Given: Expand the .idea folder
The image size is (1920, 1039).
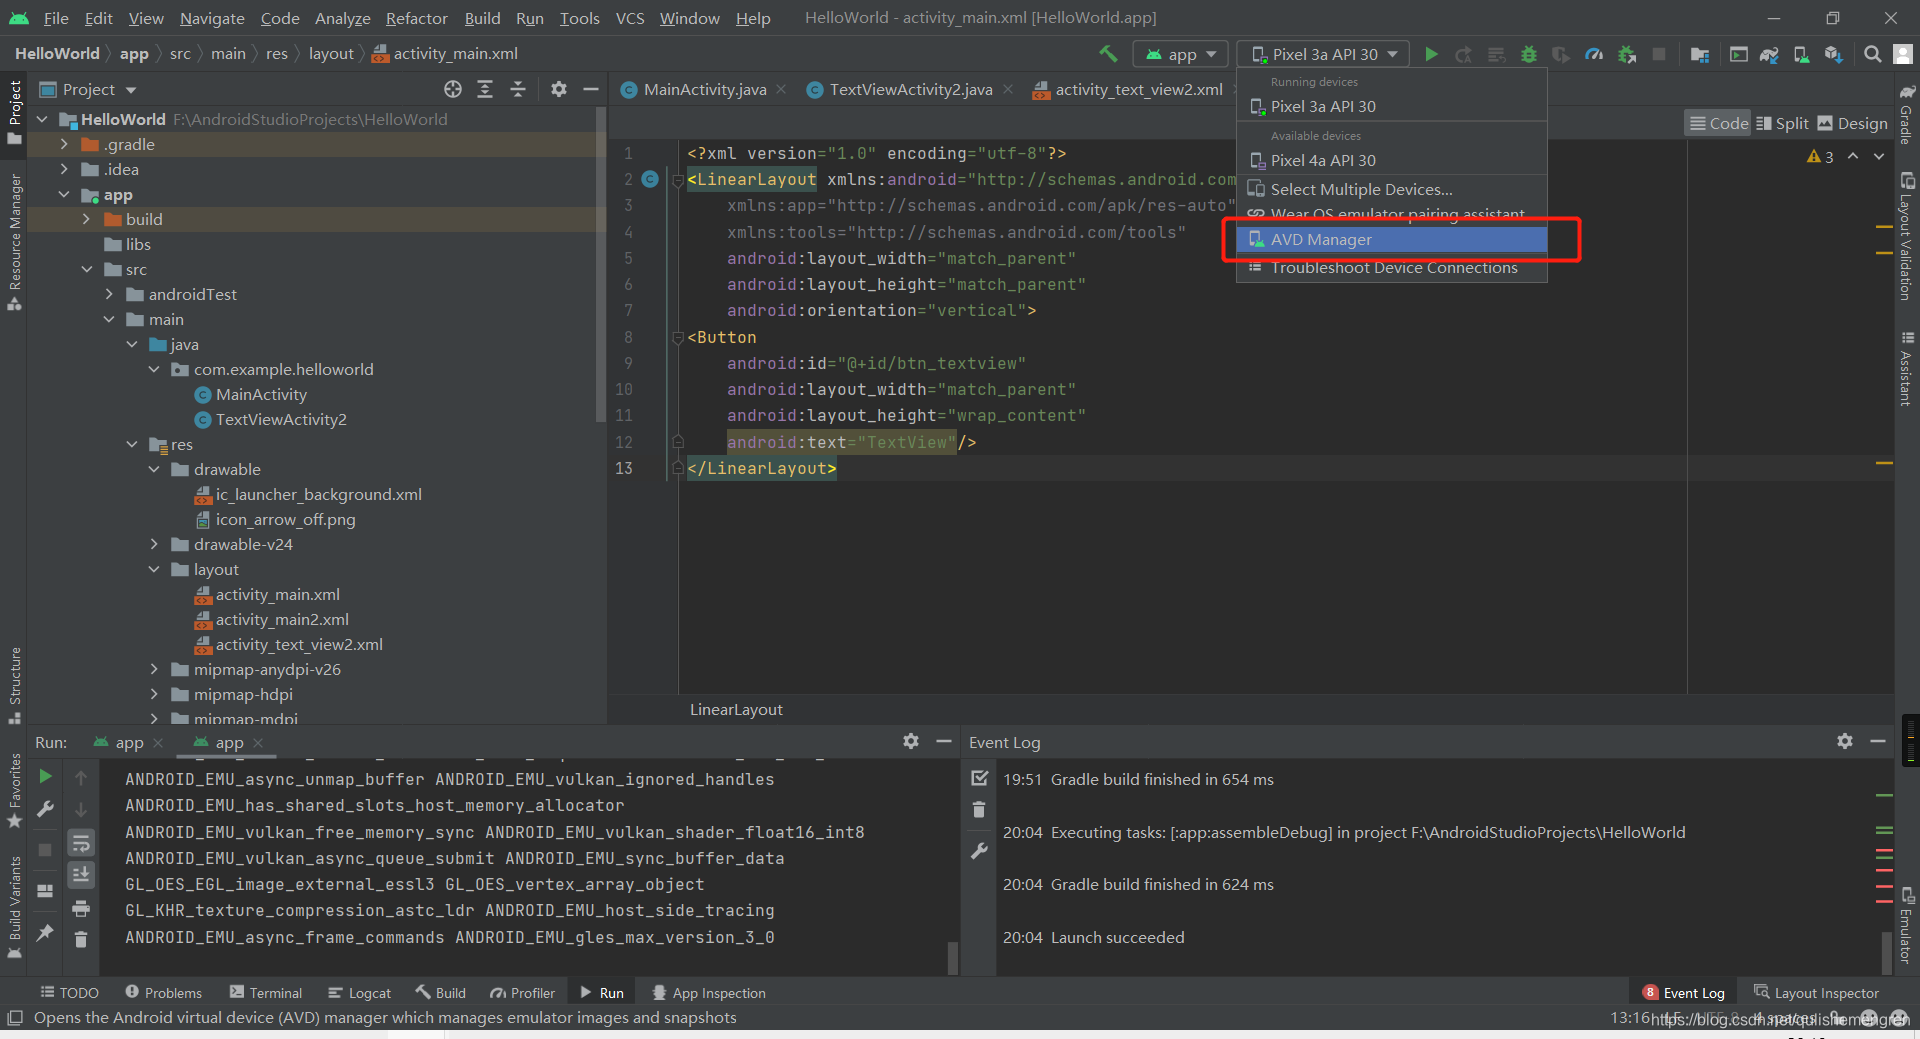Looking at the screenshot, I should (64, 169).
